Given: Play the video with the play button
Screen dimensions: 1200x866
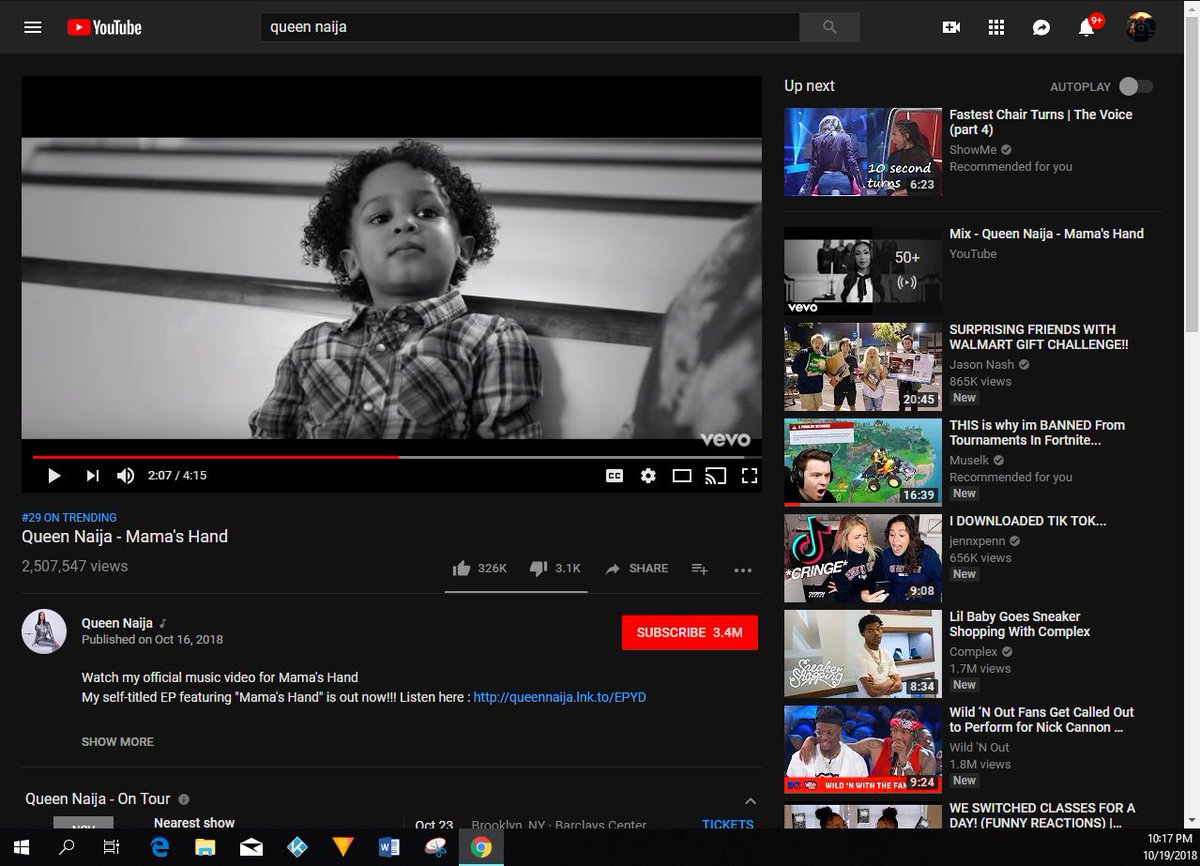Looking at the screenshot, I should [54, 476].
